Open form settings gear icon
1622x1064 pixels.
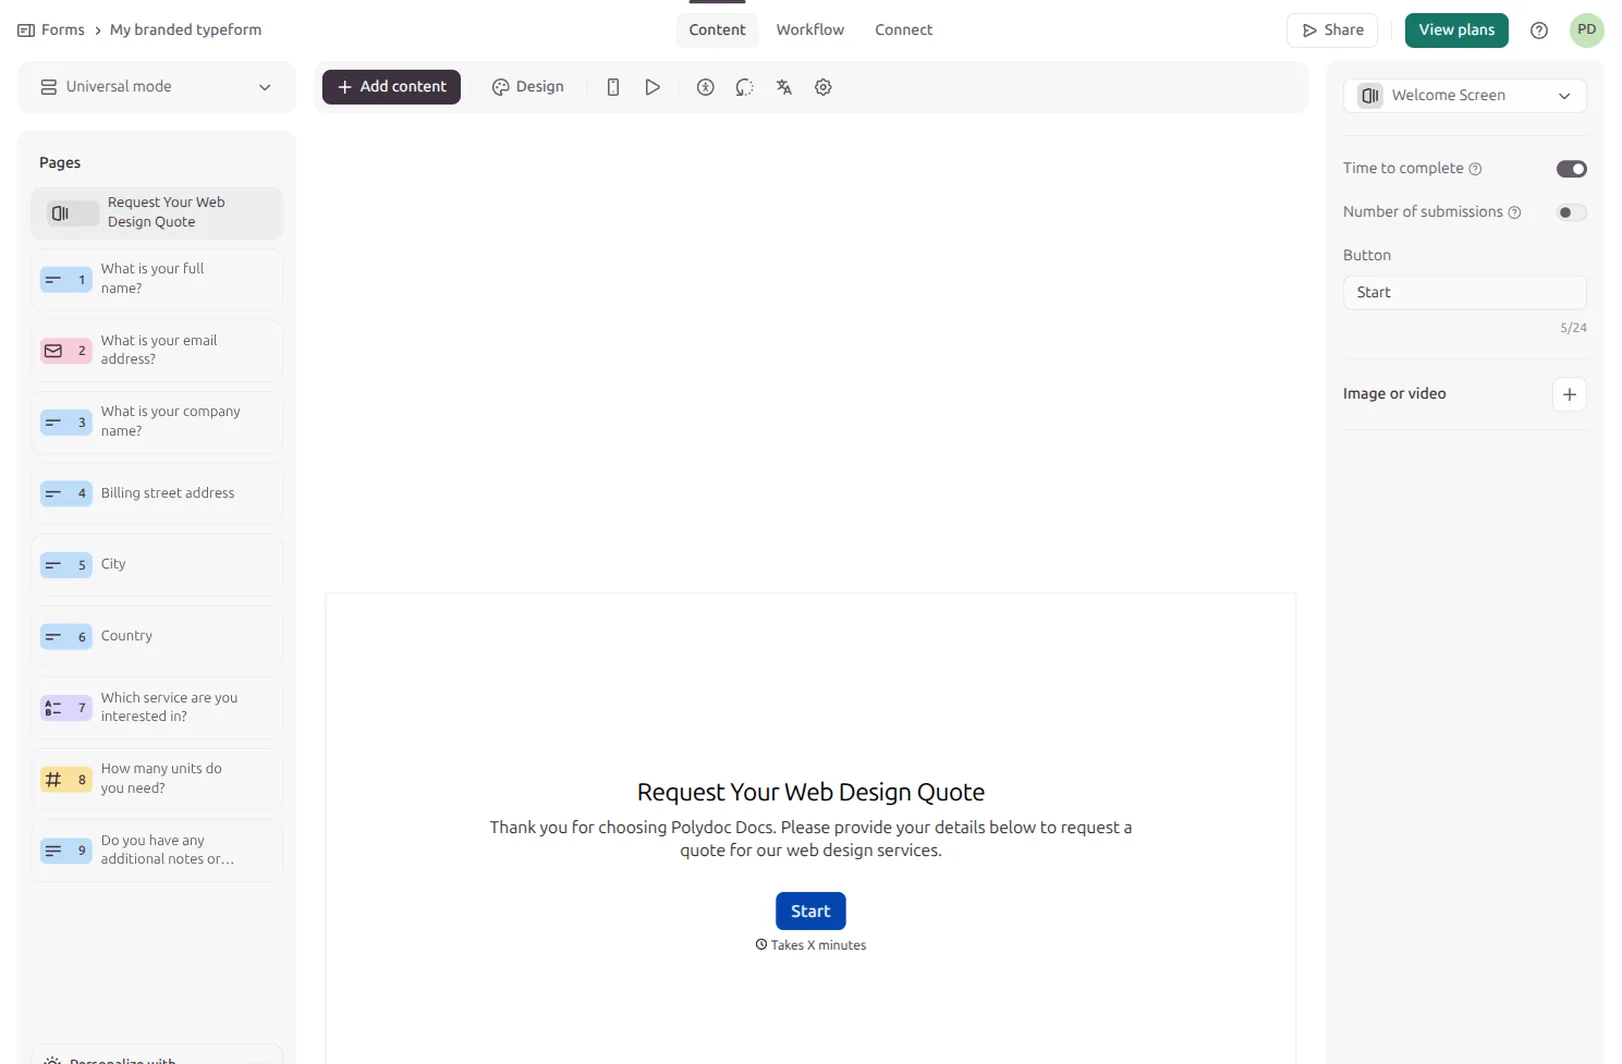(x=823, y=87)
